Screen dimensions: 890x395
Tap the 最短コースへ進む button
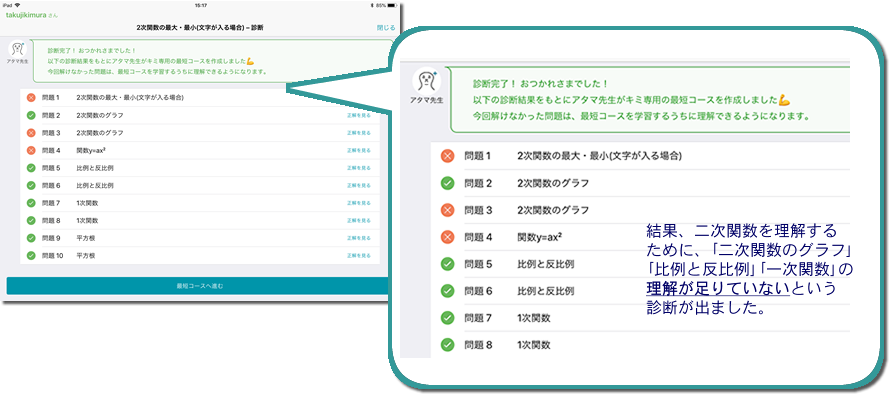click(x=199, y=286)
